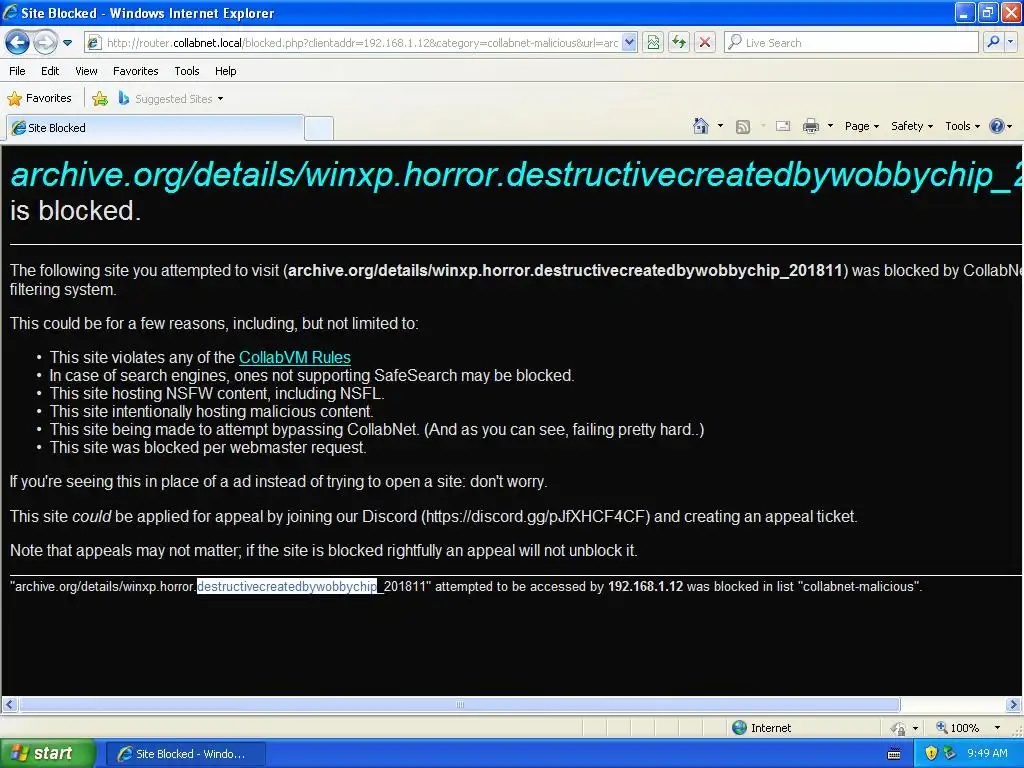This screenshot has width=1024, height=768.
Task: Click the highlighted text destructivecreatedbywobbychip
Action: tap(287, 586)
